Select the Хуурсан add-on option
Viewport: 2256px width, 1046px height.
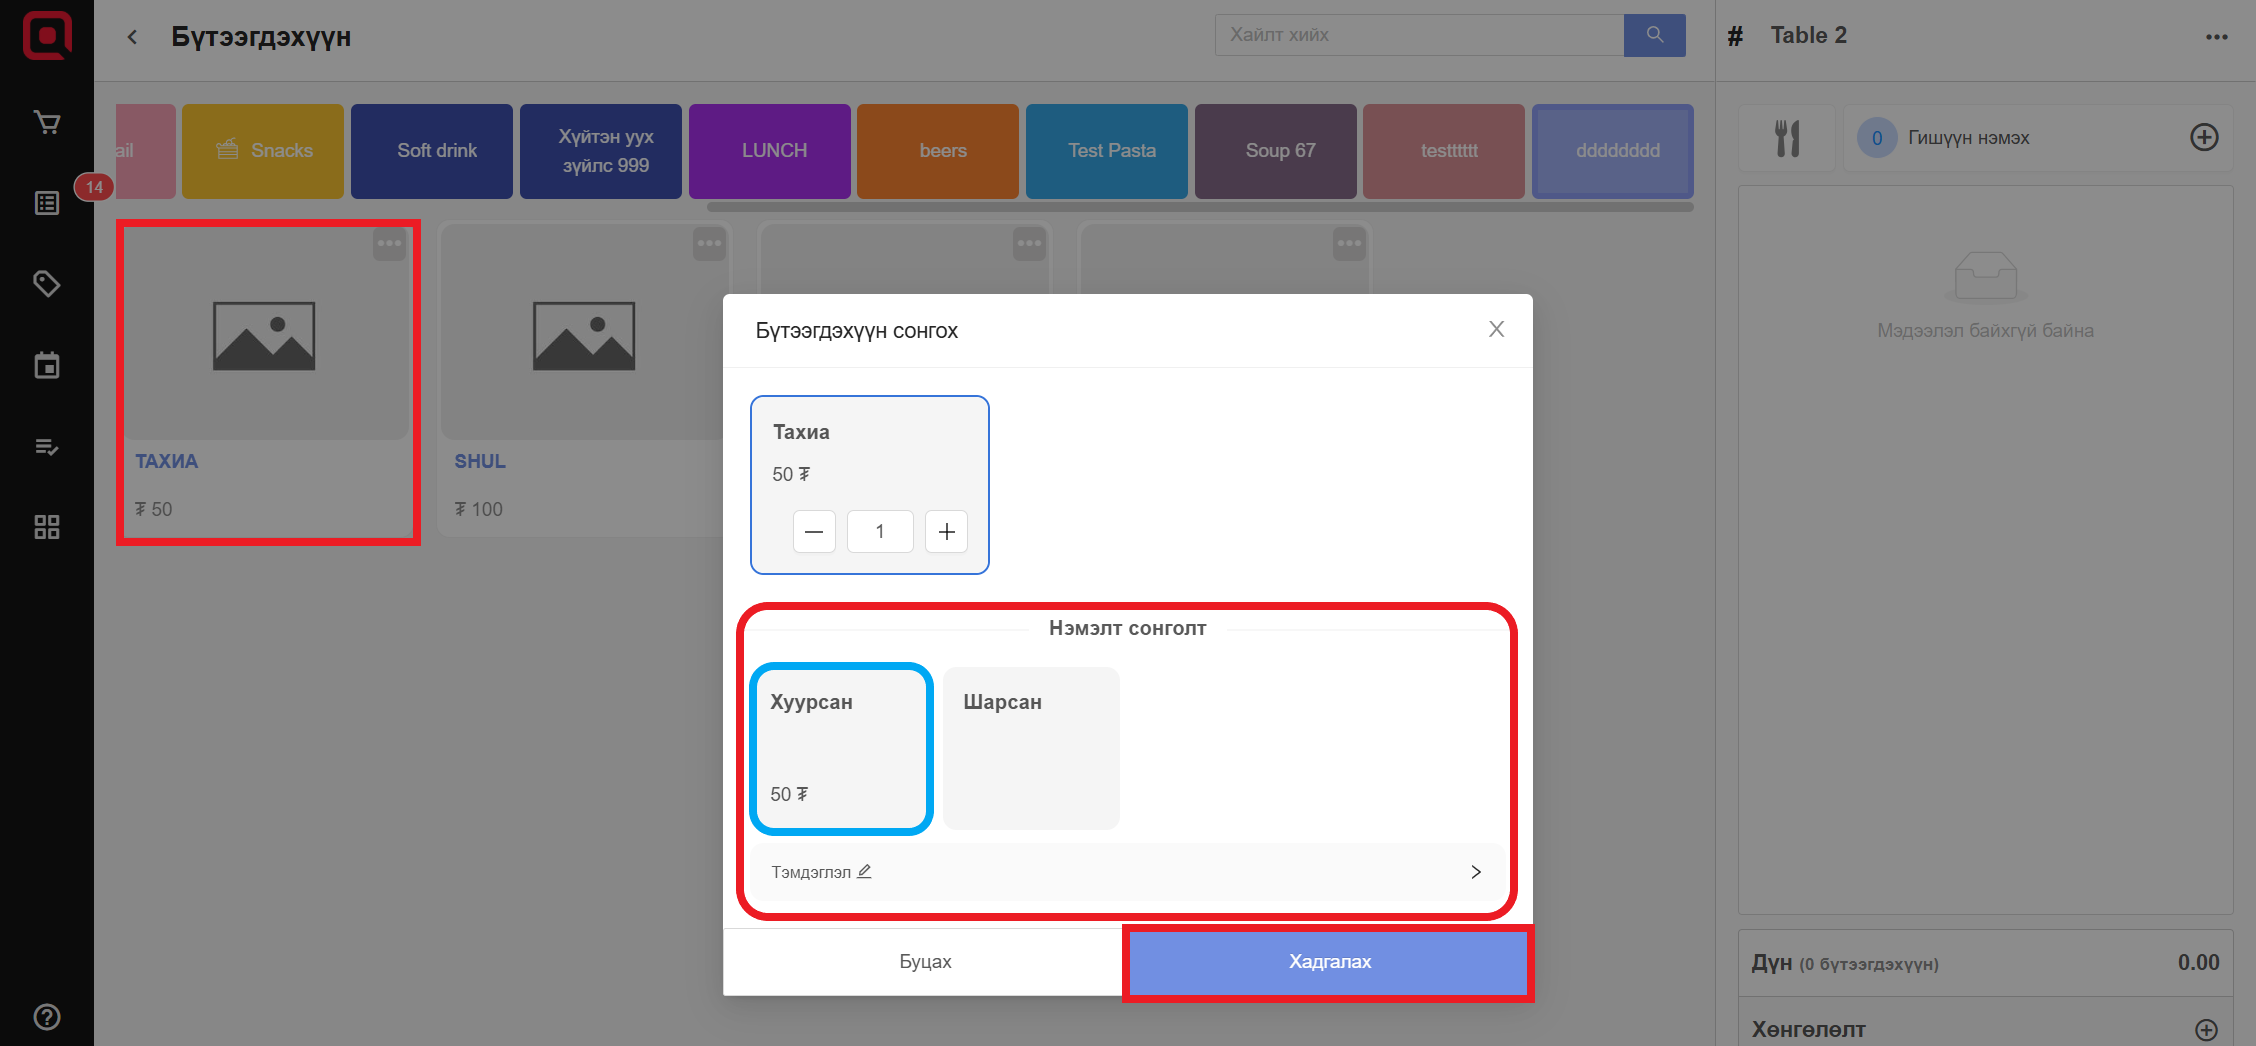point(841,748)
